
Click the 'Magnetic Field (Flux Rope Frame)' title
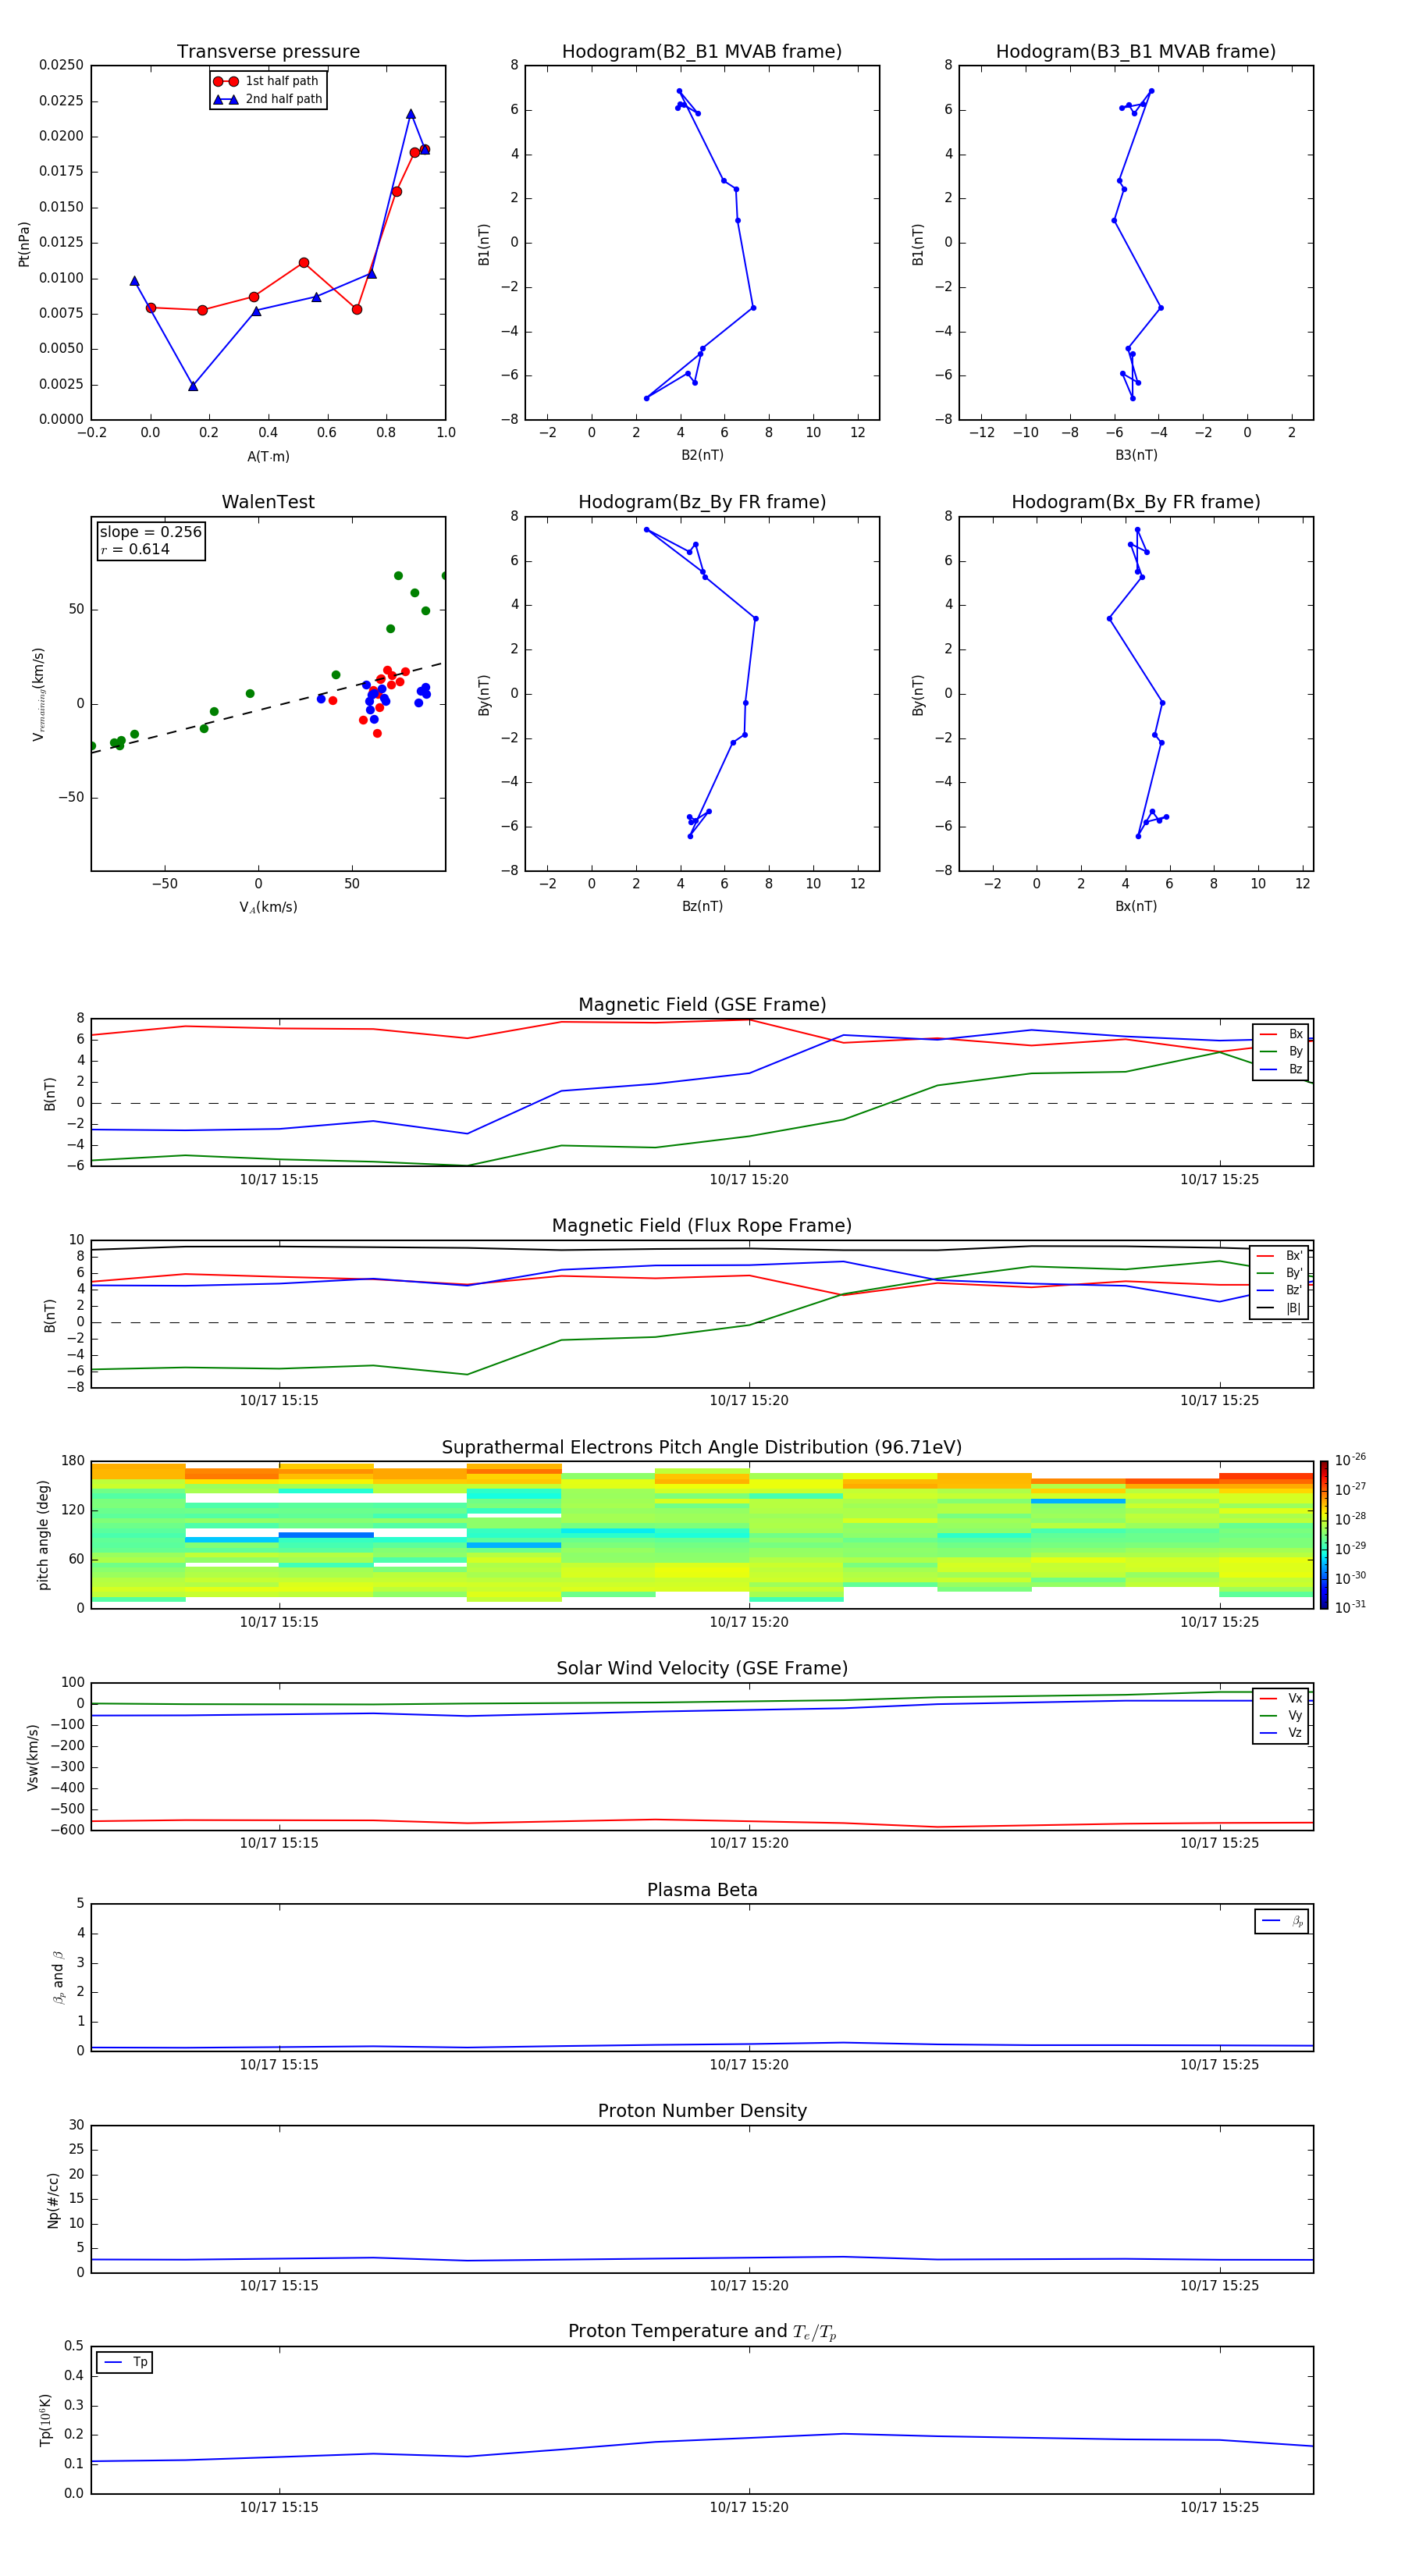[702, 1226]
